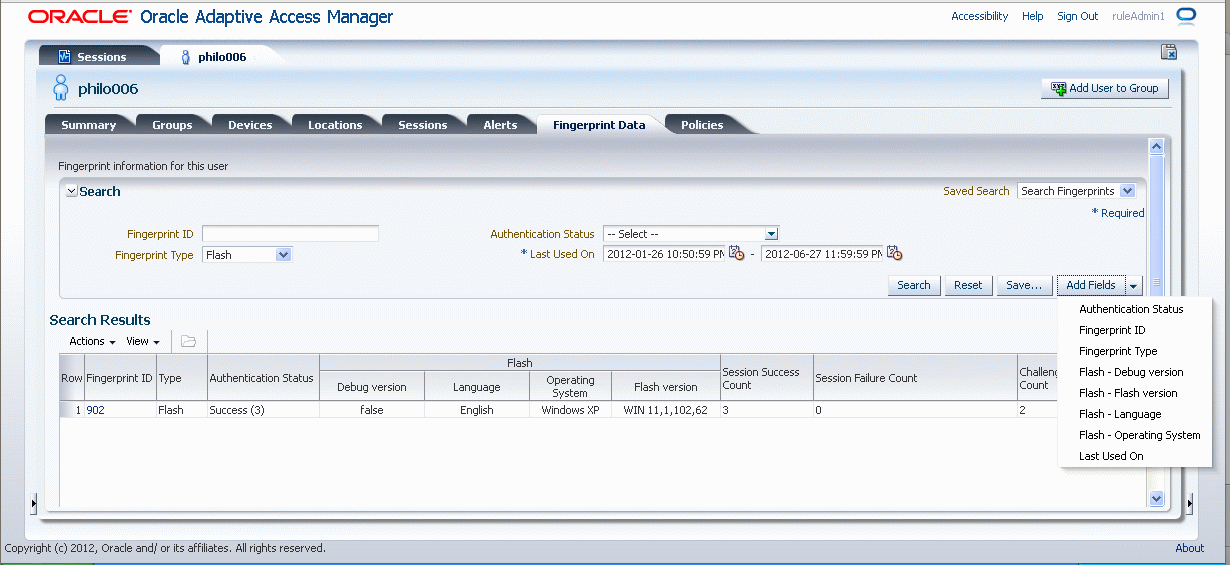Click the Sign Out link
This screenshot has width=1230, height=565.
coord(1078,16)
